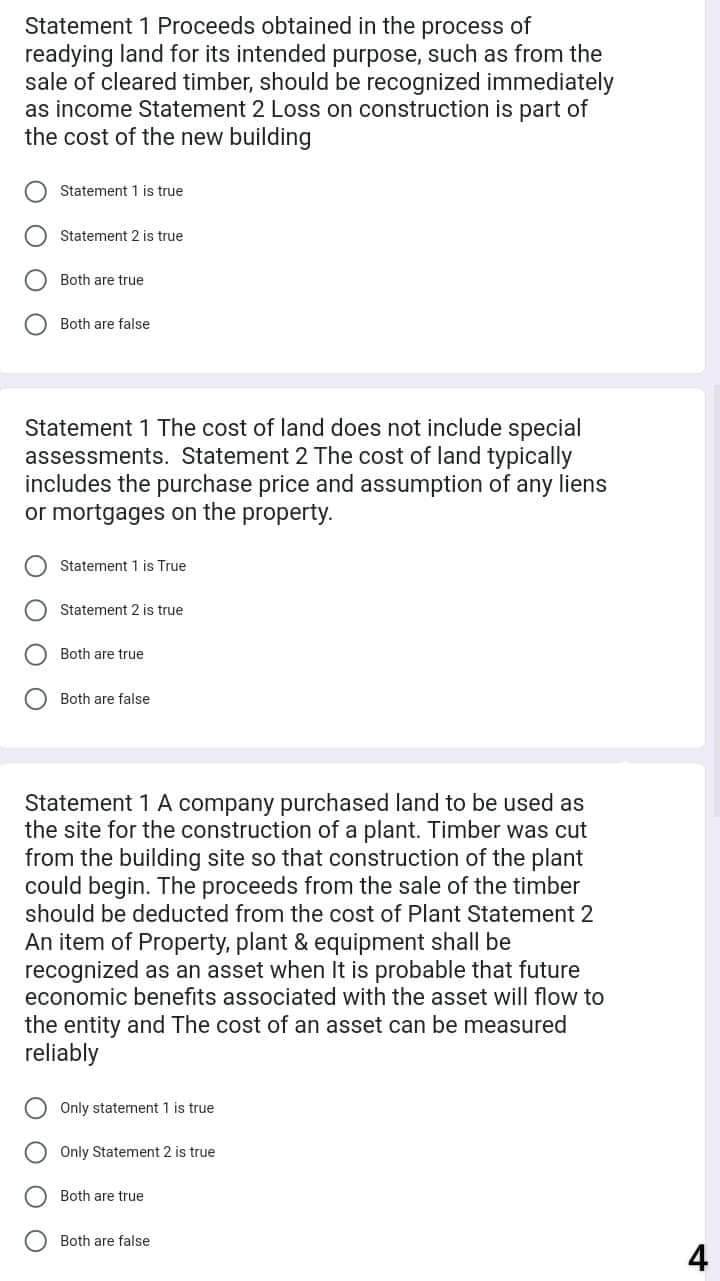This screenshot has width=720, height=1281.
Task: Choose 'Both are false' for the third question
Action: click(x=36, y=1241)
